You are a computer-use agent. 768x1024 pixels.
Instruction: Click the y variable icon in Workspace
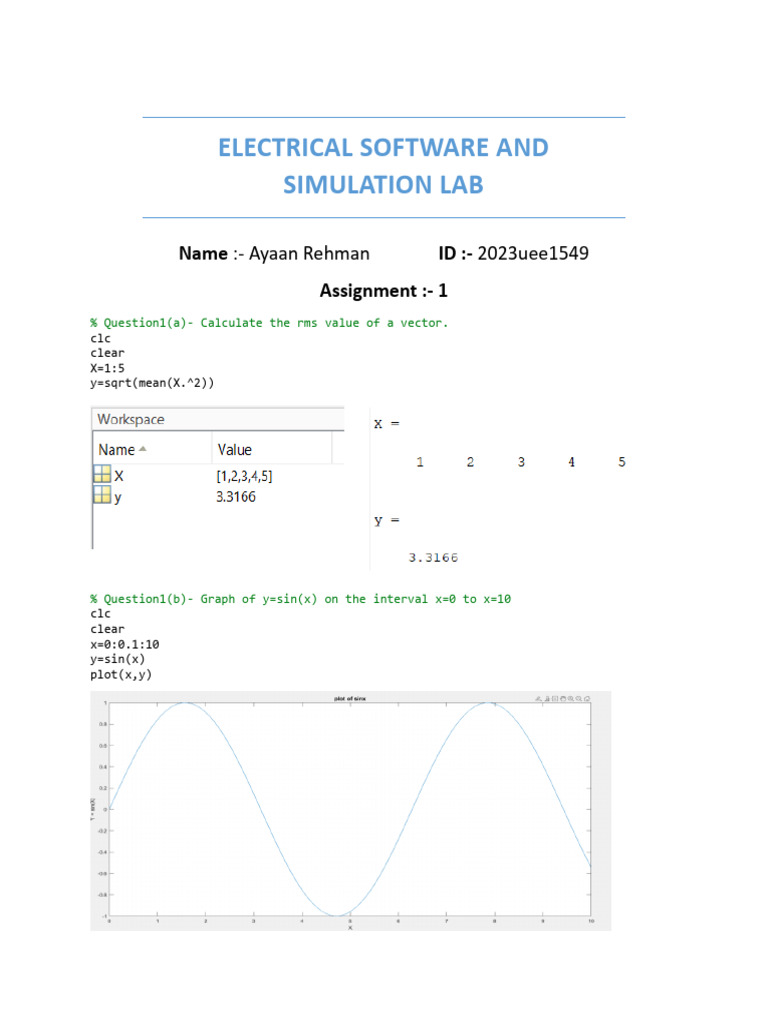[102, 495]
